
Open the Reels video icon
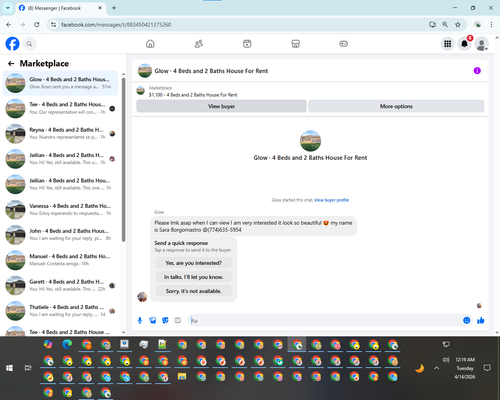tap(247, 44)
